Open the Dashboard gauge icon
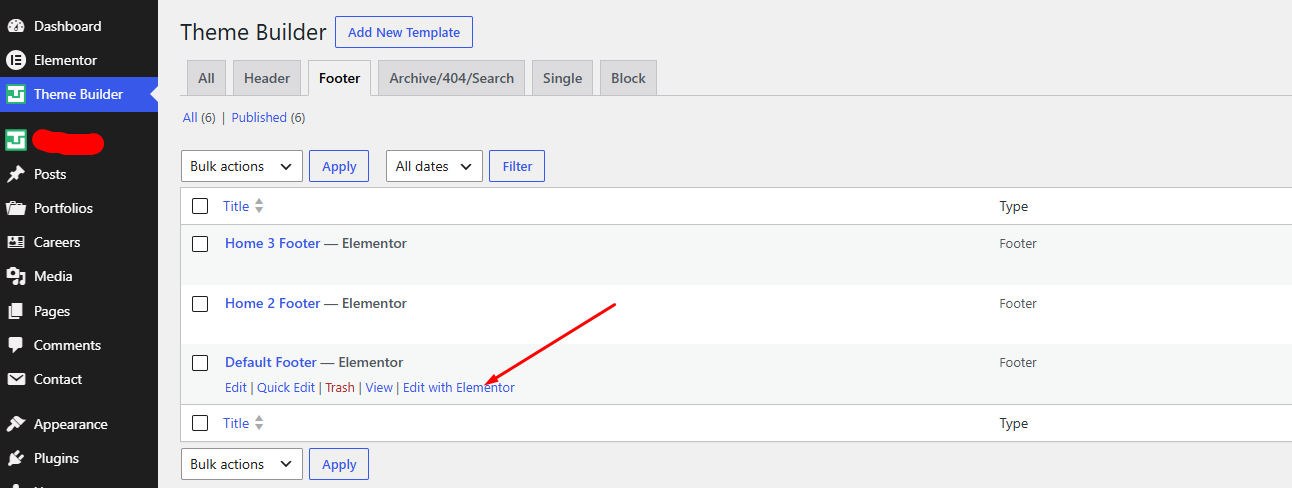Viewport: 1292px width, 488px height. coord(15,26)
